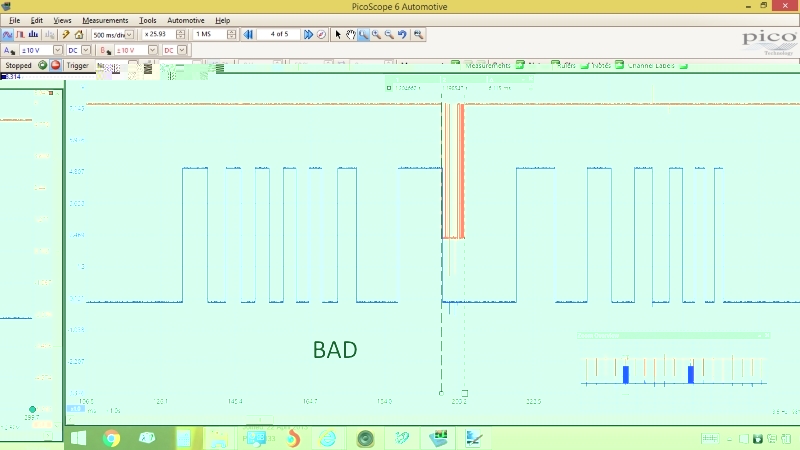This screenshot has width=800, height=450.
Task: Click the green trigger marker in left view
Action: [x=33, y=409]
